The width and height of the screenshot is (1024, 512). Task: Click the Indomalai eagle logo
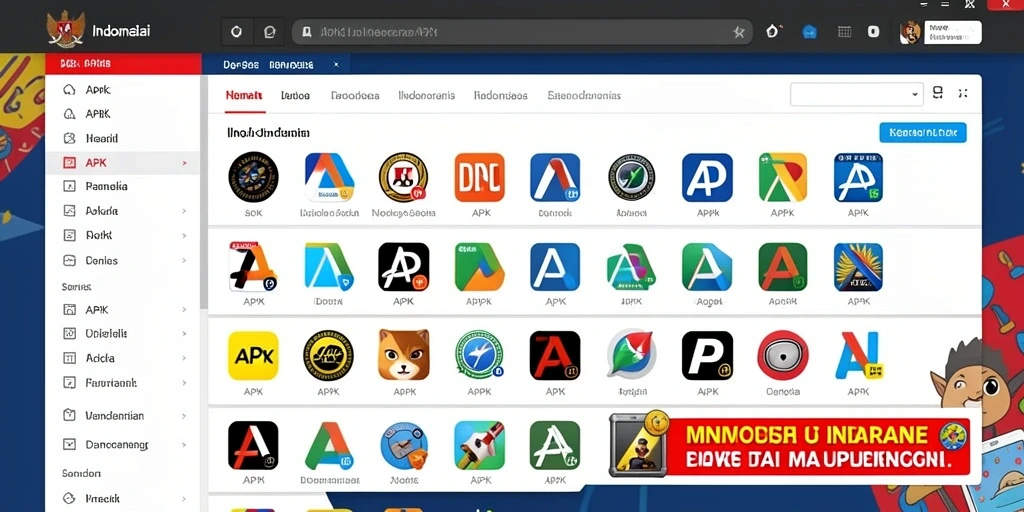pyautogui.click(x=65, y=29)
